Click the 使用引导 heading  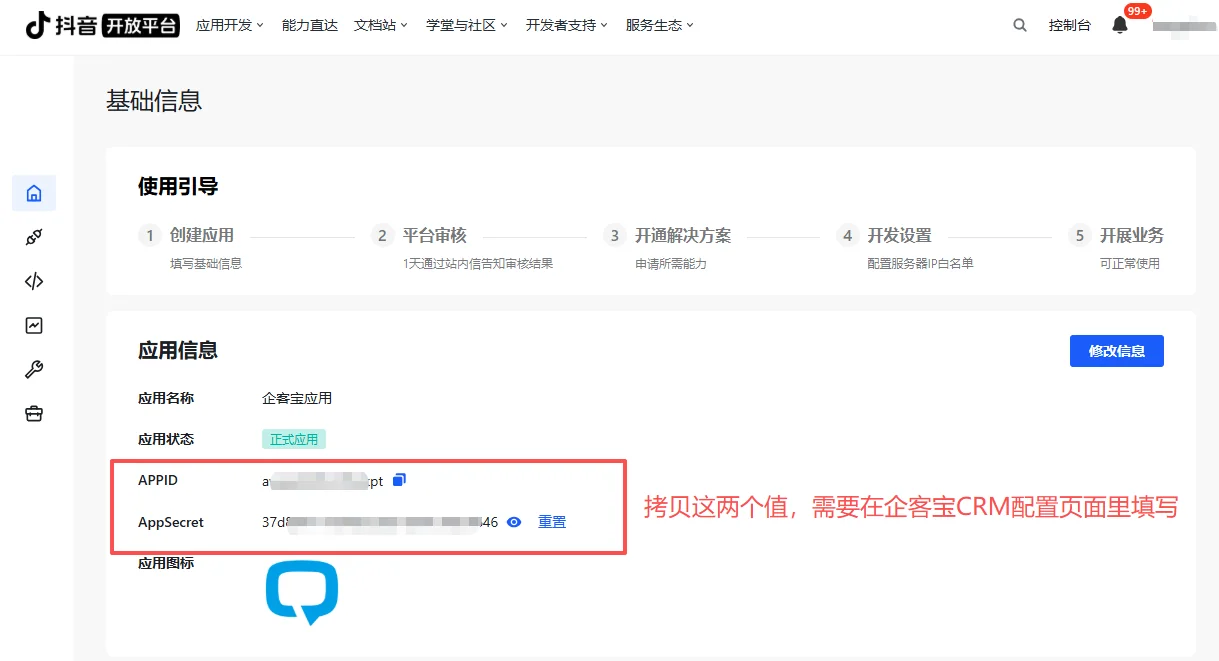[178, 186]
